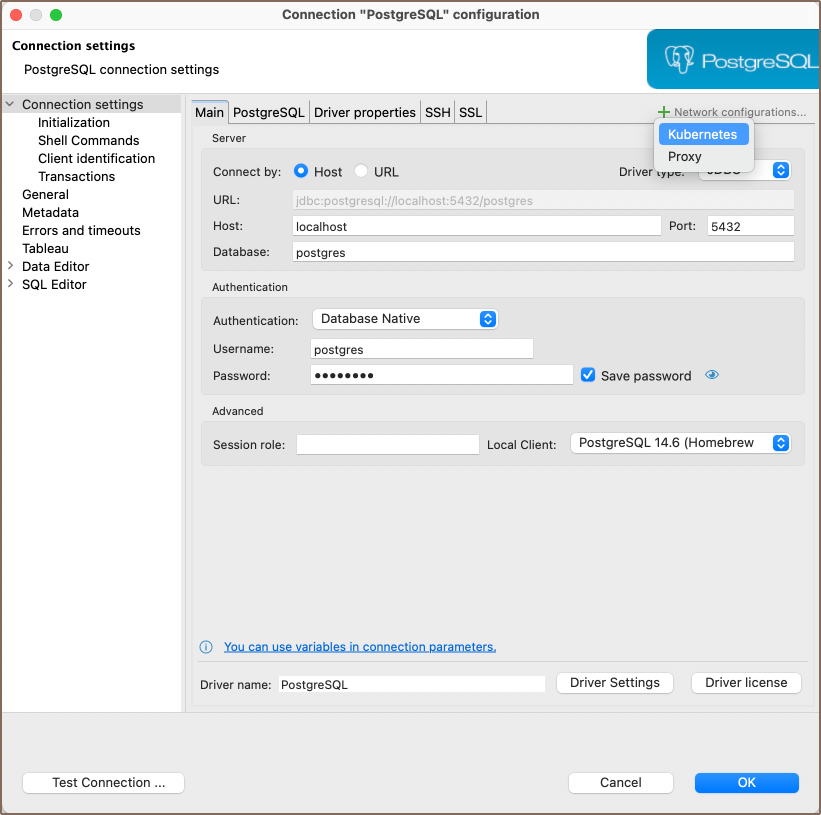Image resolution: width=821 pixels, height=815 pixels.
Task: Collapse the Connection settings tree node
Action: pyautogui.click(x=11, y=104)
